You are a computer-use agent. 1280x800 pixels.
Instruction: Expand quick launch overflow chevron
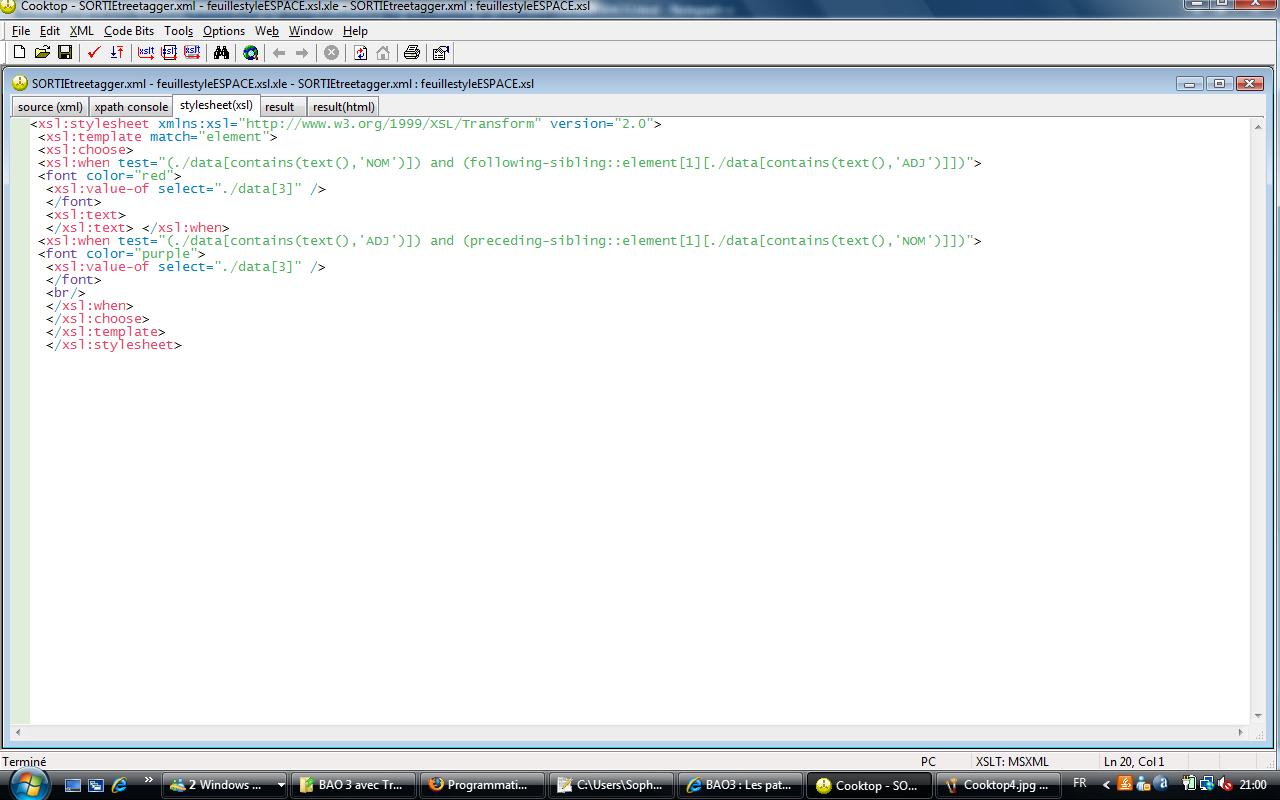(x=149, y=781)
